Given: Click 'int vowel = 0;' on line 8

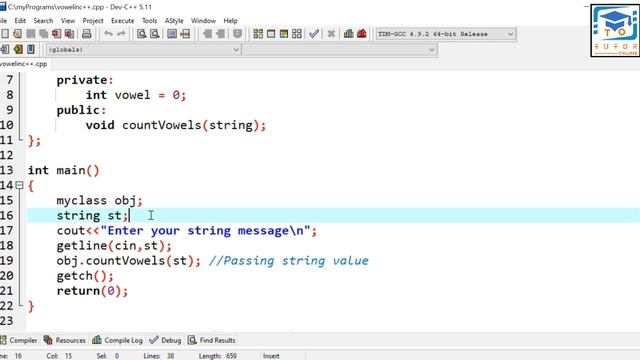Looking at the screenshot, I should (x=136, y=95).
